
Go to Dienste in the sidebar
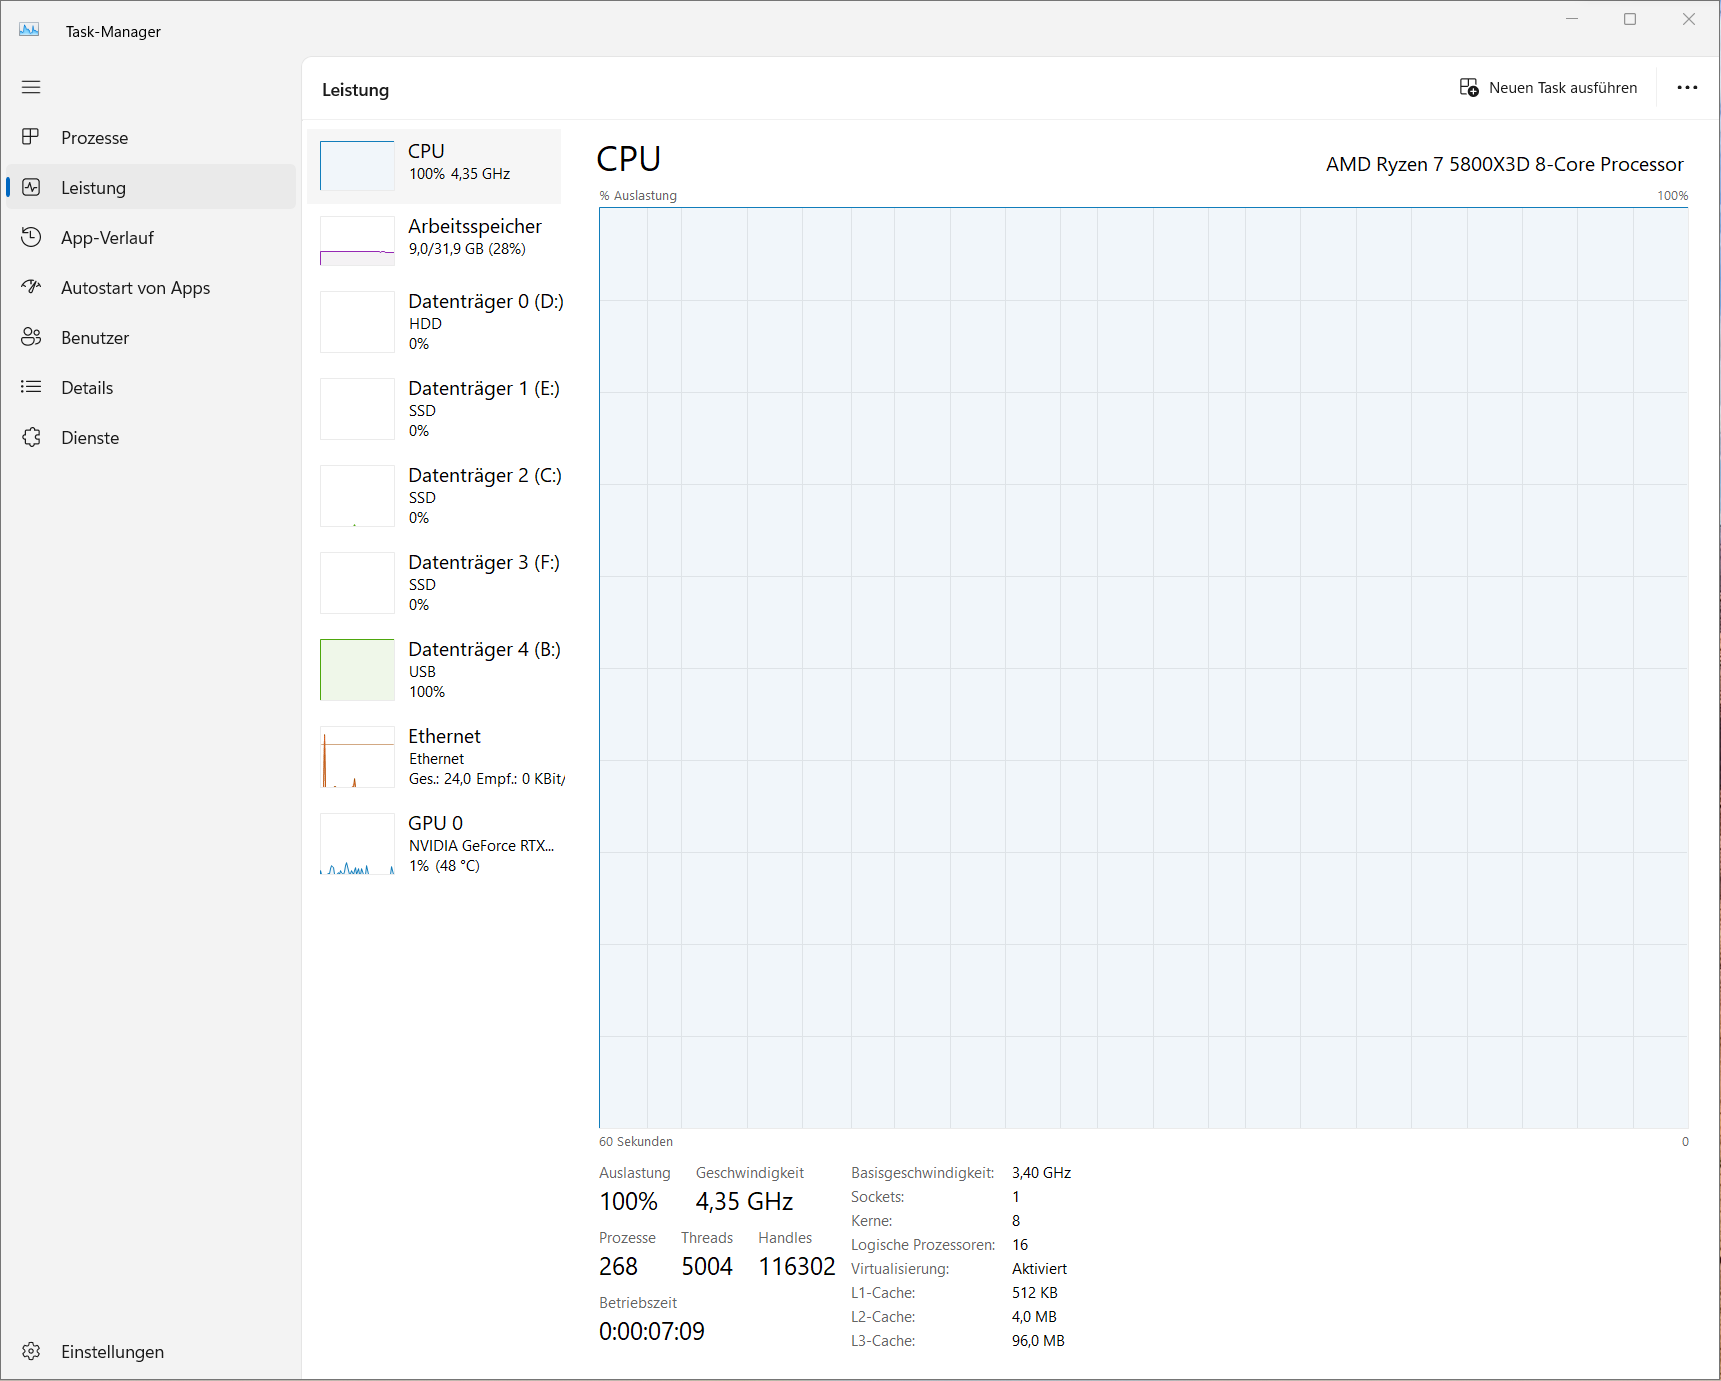coord(150,437)
